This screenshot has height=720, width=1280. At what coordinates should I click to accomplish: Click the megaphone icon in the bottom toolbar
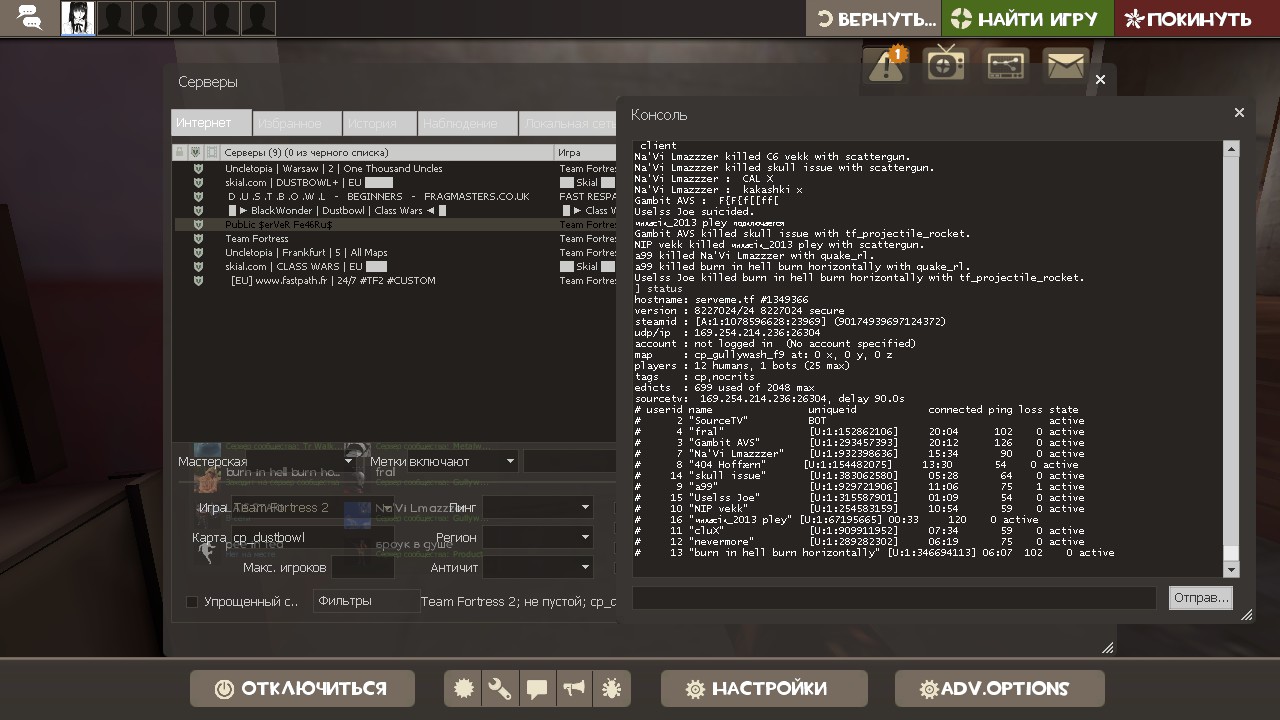574,689
